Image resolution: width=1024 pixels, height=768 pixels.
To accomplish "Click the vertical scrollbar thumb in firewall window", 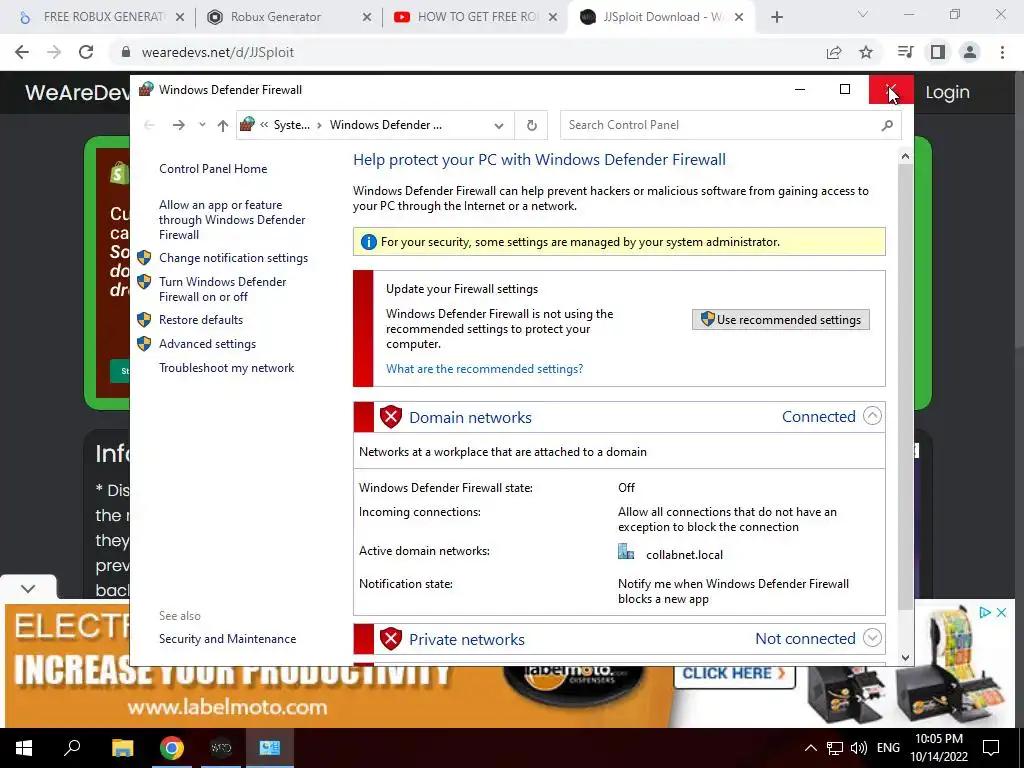I will point(905,385).
